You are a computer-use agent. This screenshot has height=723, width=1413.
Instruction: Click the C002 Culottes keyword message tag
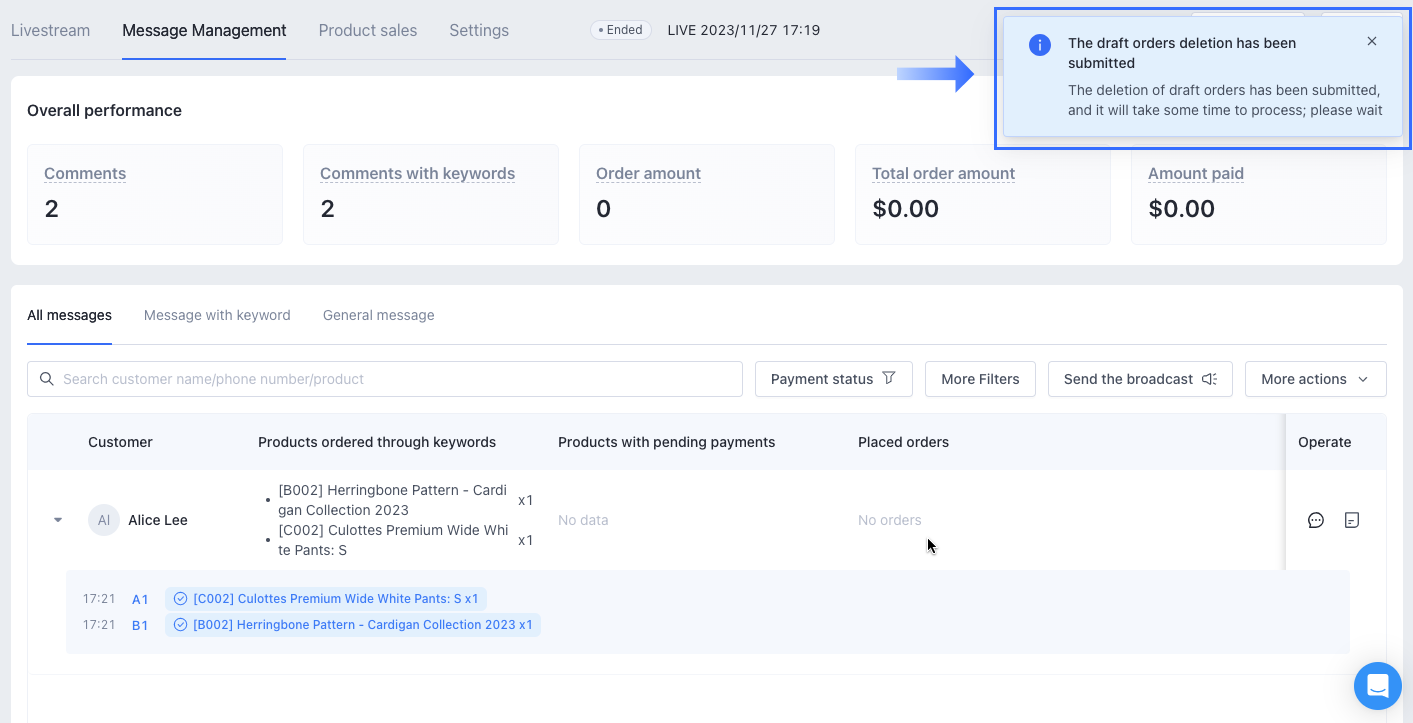(x=326, y=599)
